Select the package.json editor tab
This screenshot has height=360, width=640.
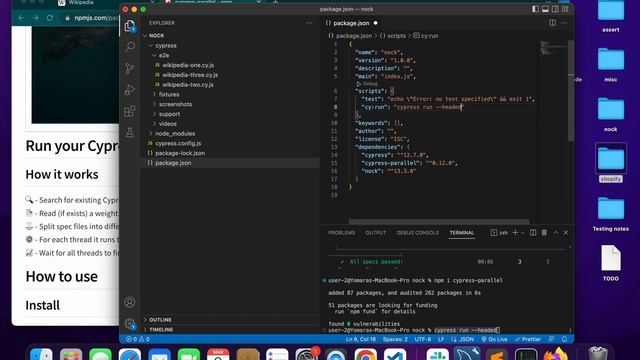(351, 23)
